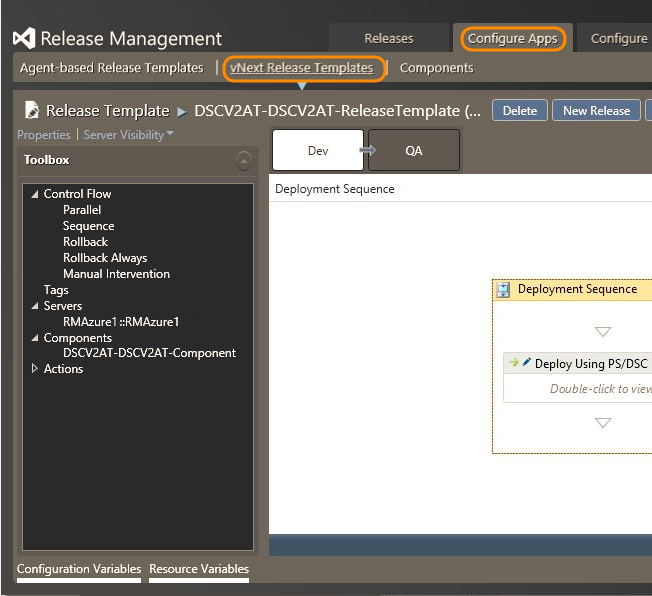This screenshot has width=652, height=596.
Task: Open the Properties link
Action: click(44, 135)
